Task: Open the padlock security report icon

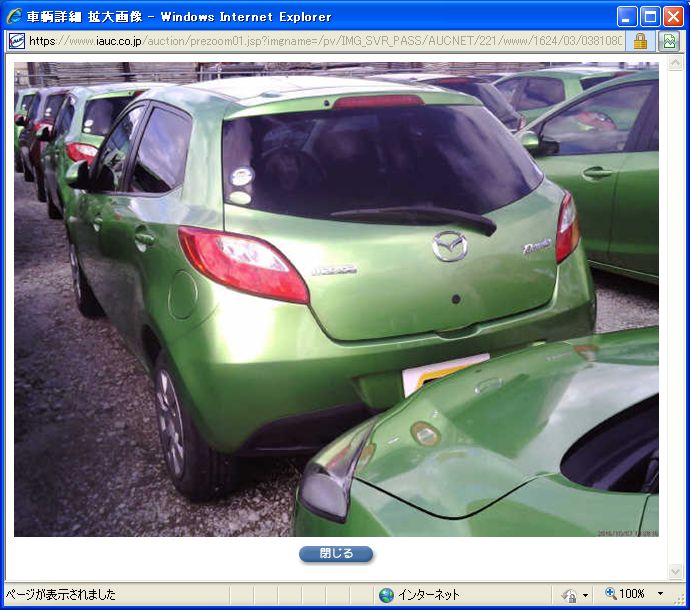Action: 640,41
